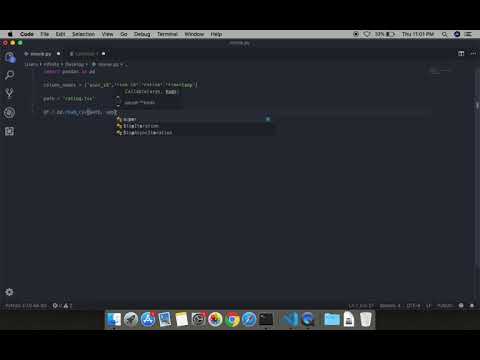Screen dimensions: 480x360
Task: Open the Go menu
Action: click(124, 34)
